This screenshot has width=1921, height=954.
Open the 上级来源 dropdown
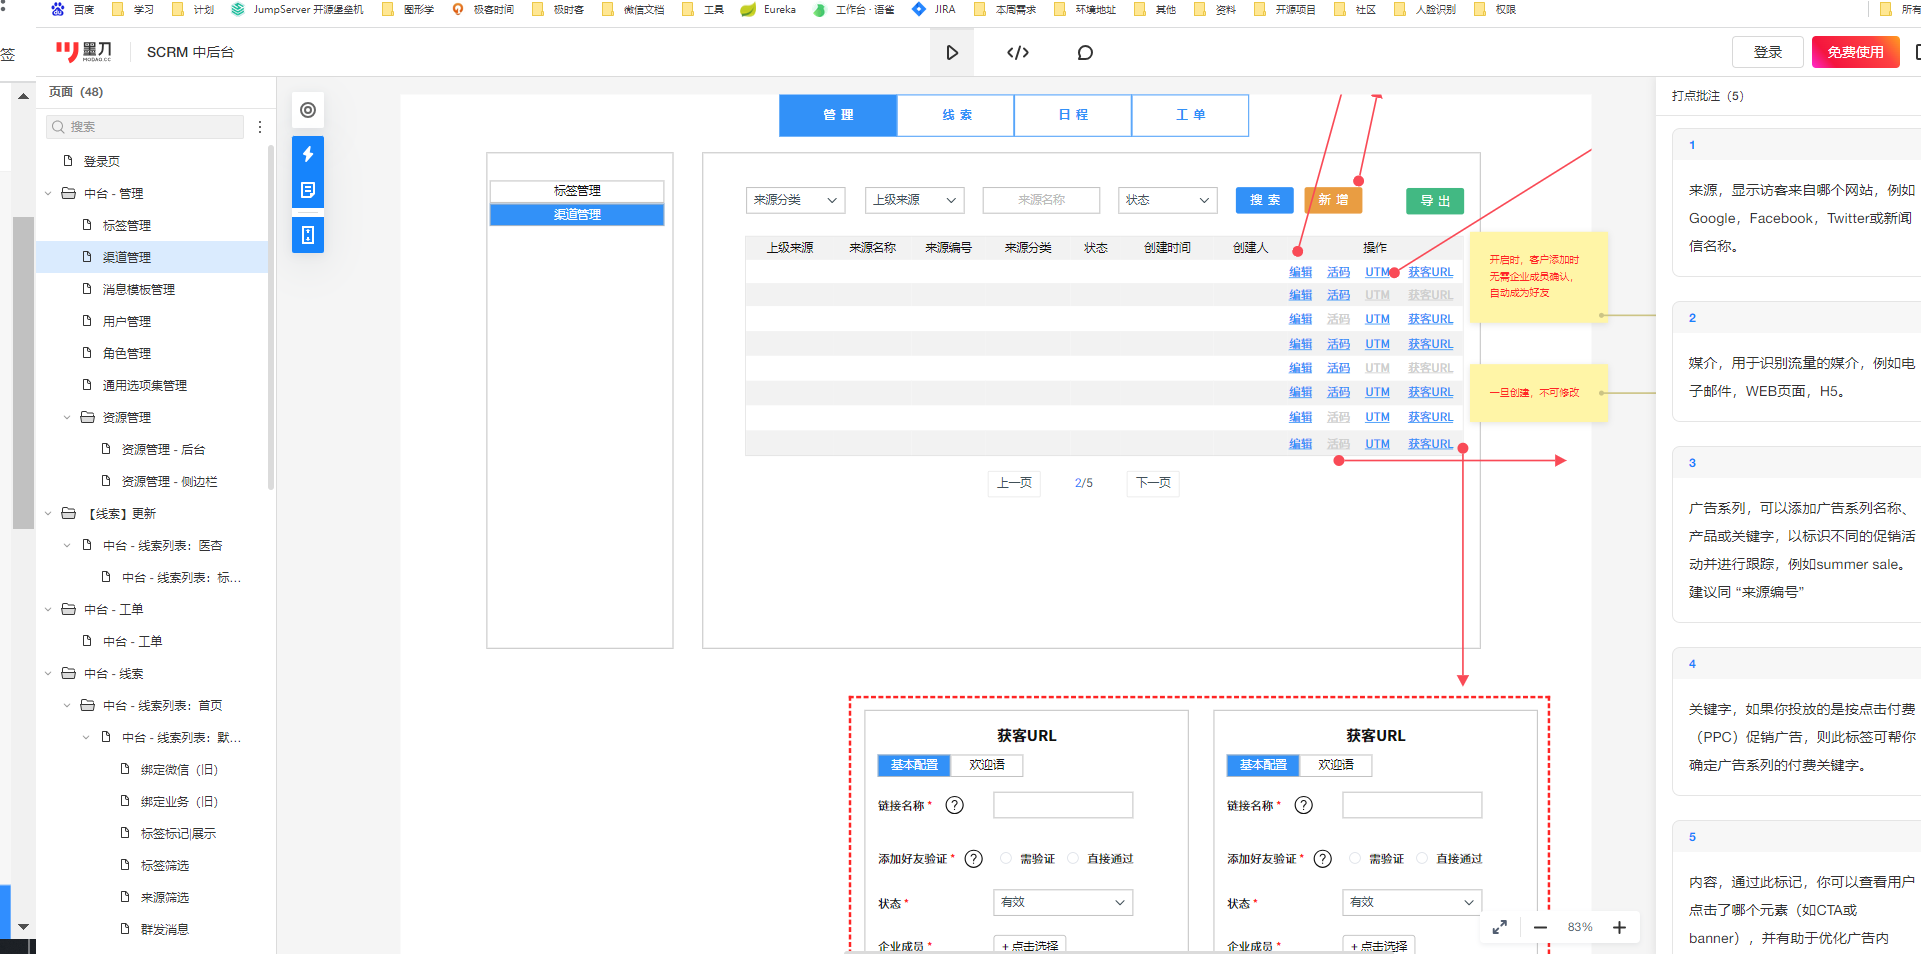coord(914,200)
